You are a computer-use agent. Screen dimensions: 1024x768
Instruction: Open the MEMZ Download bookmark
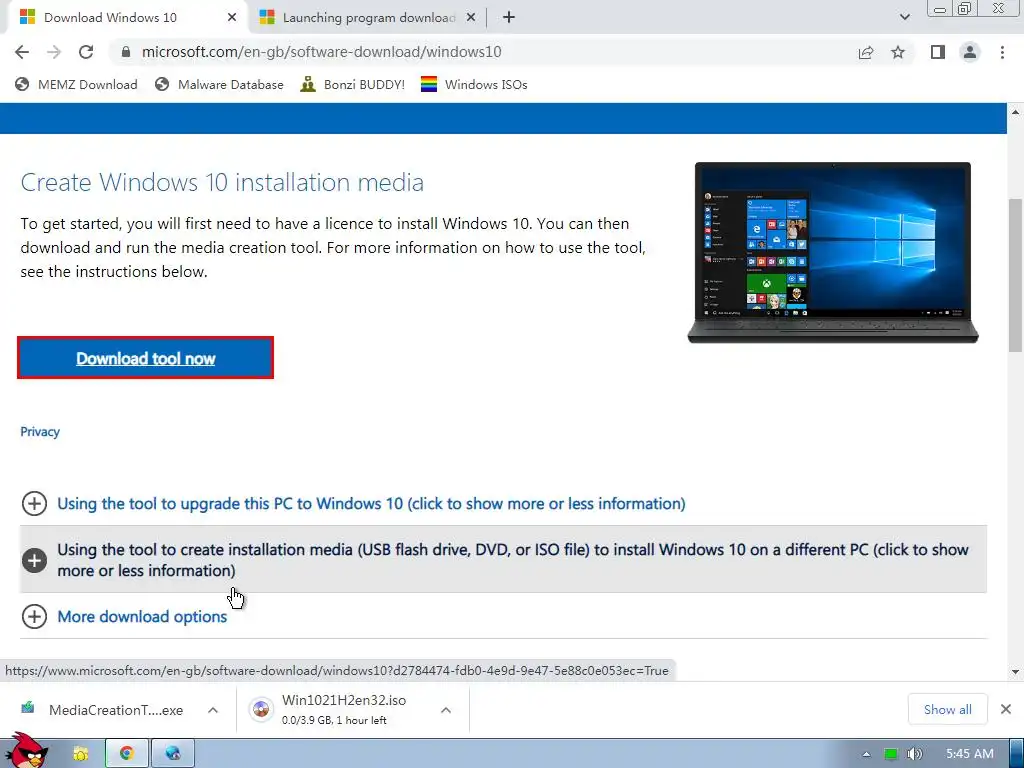(76, 85)
